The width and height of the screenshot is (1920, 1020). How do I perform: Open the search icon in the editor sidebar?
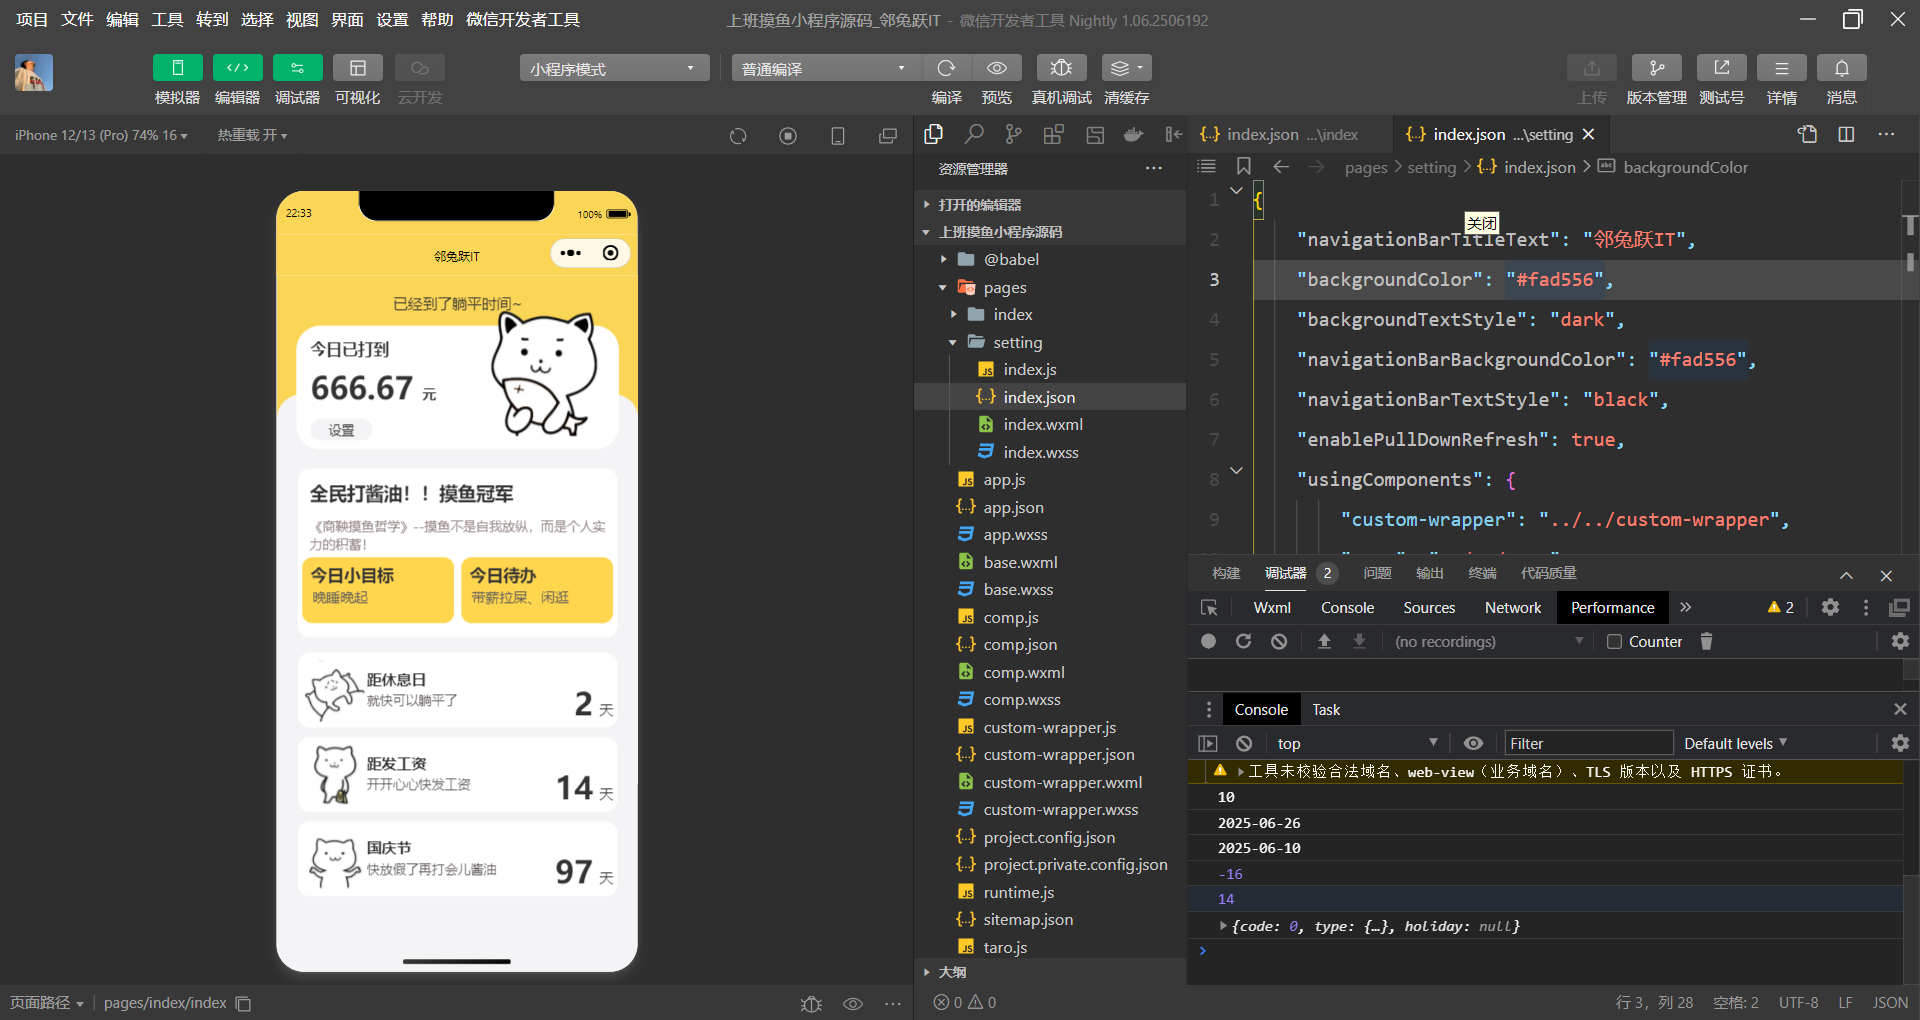[974, 135]
